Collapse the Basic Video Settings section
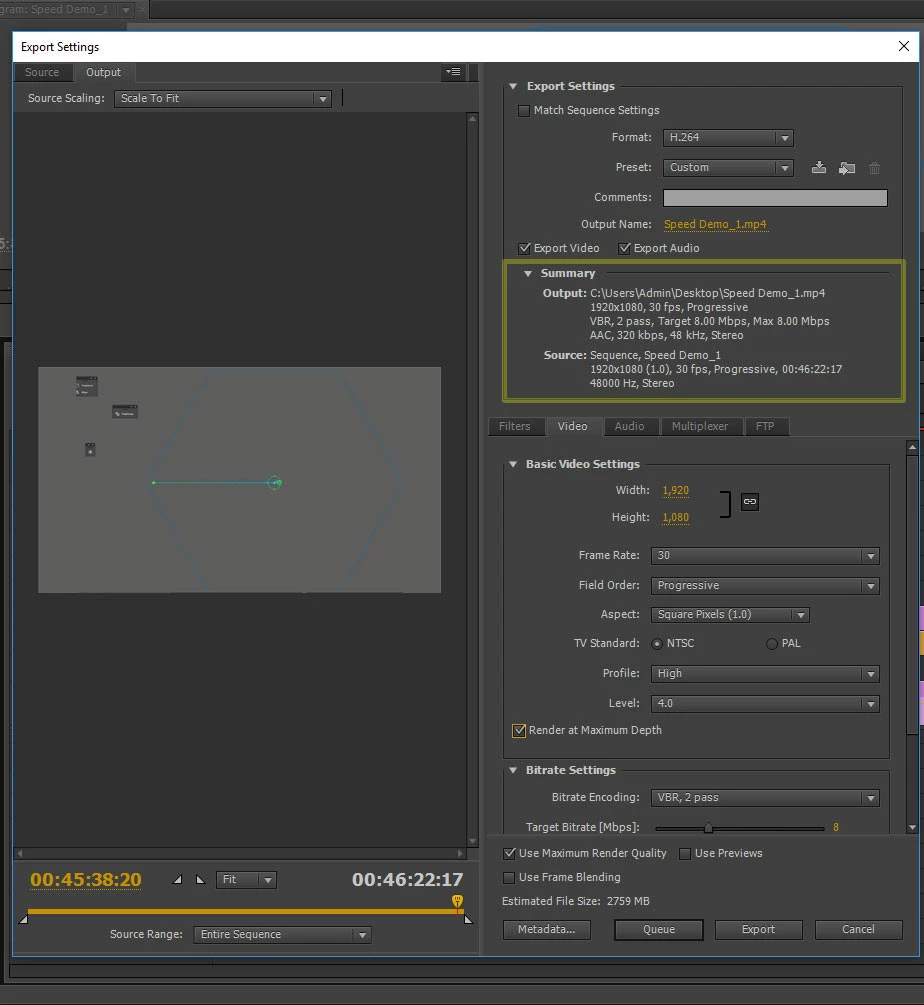This screenshot has width=924, height=1005. [x=513, y=464]
